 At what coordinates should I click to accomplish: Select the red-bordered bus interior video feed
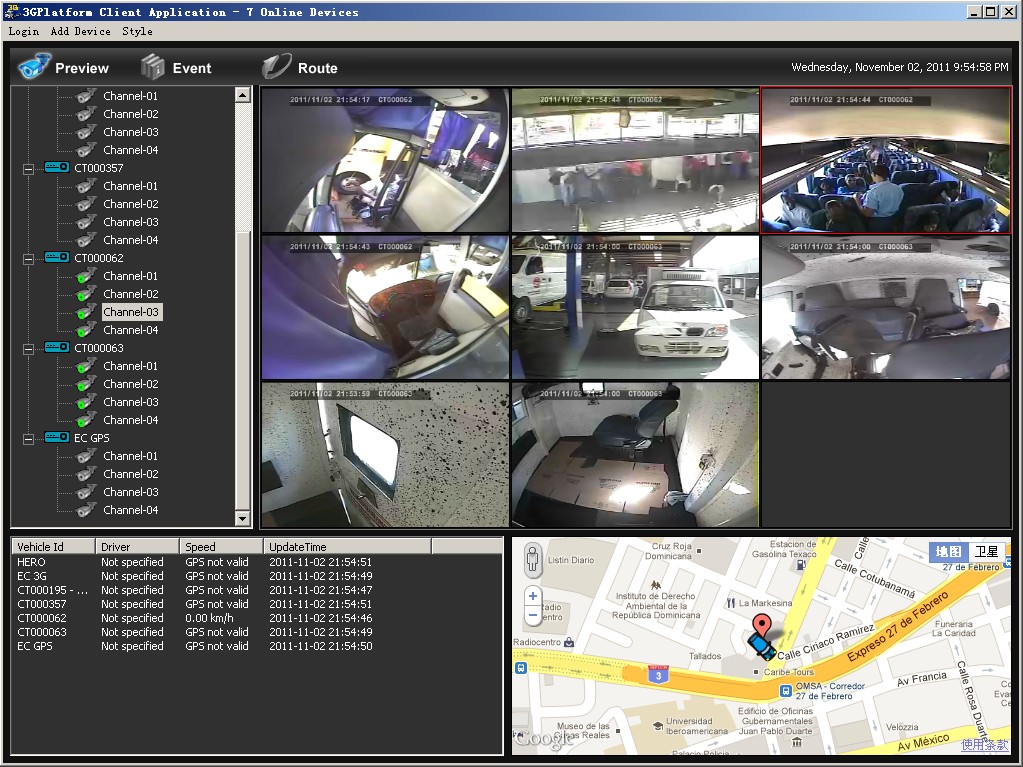point(886,160)
